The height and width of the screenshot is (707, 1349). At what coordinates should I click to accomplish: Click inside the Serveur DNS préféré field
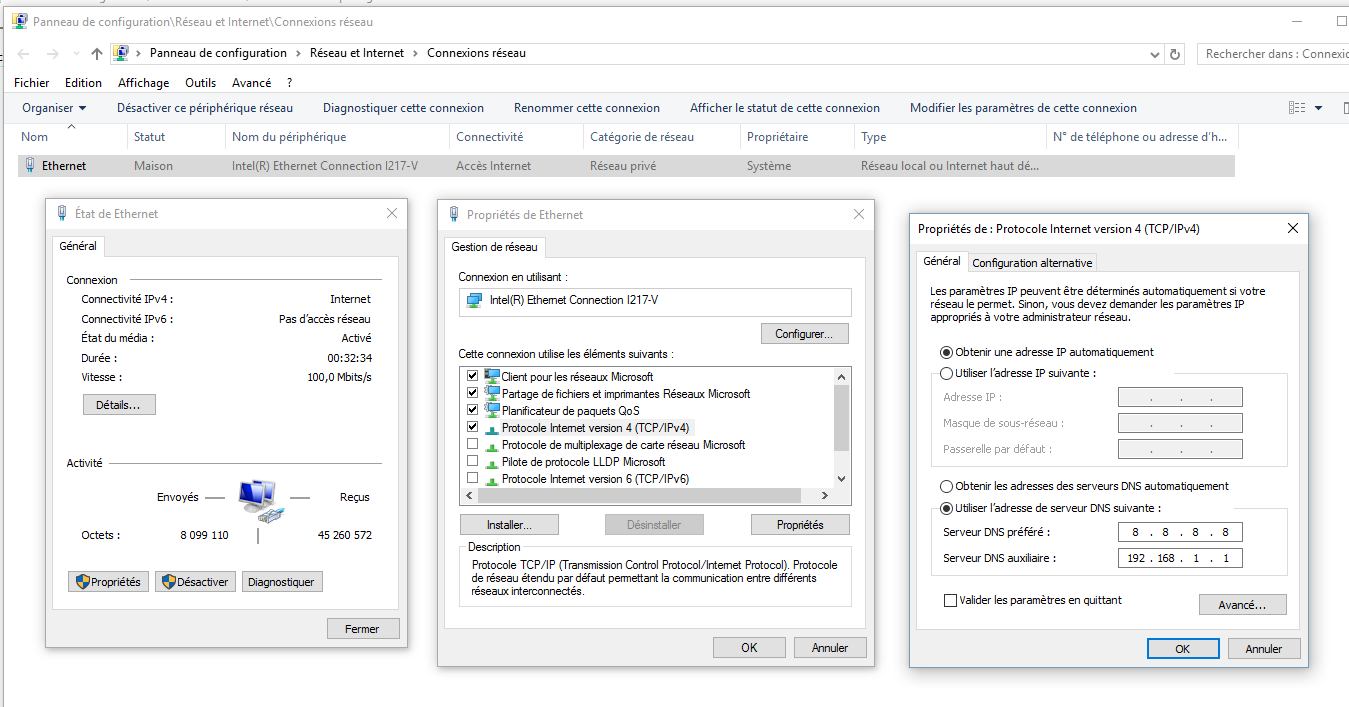(x=1178, y=532)
